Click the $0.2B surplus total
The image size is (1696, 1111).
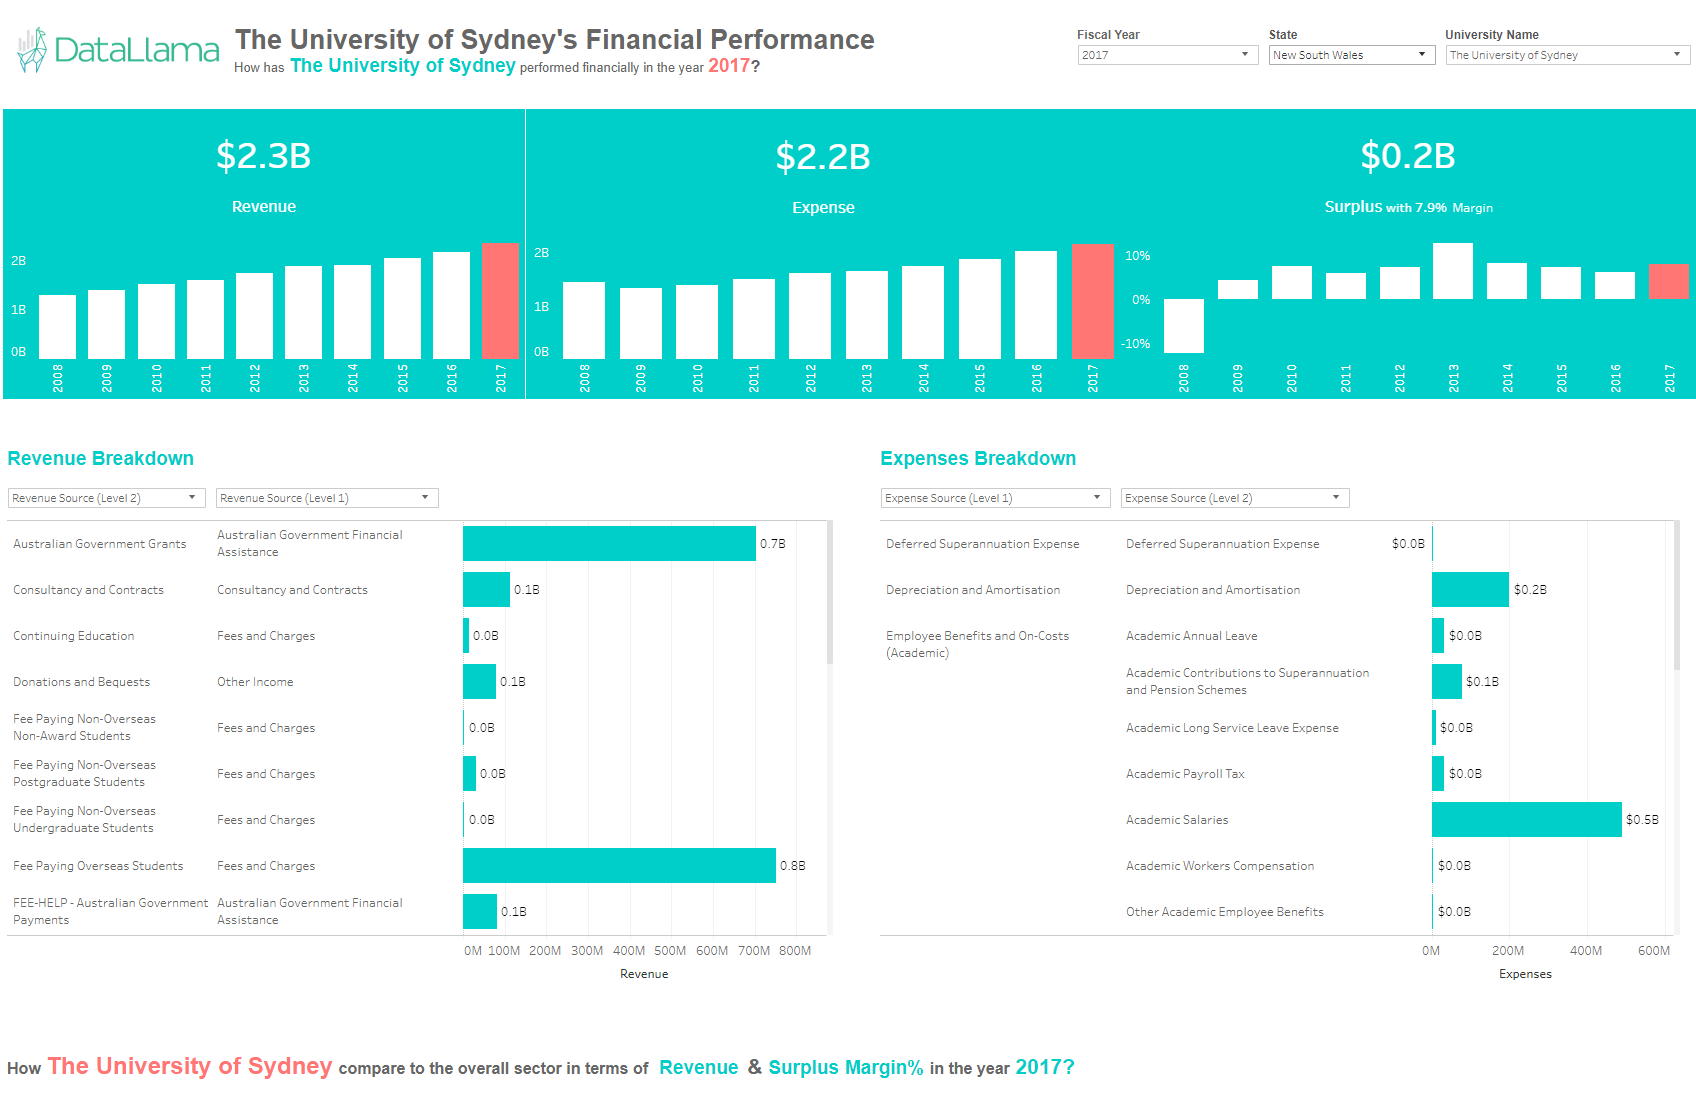(1408, 156)
